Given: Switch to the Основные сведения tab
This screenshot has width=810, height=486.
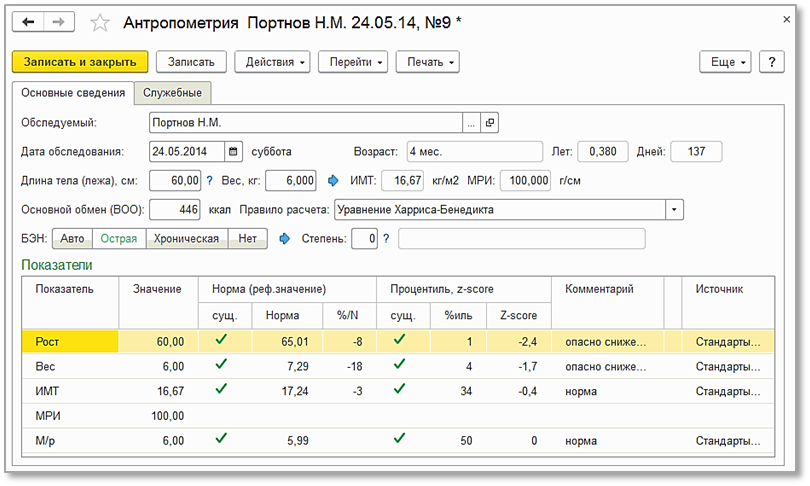Looking at the screenshot, I should click(x=73, y=93).
